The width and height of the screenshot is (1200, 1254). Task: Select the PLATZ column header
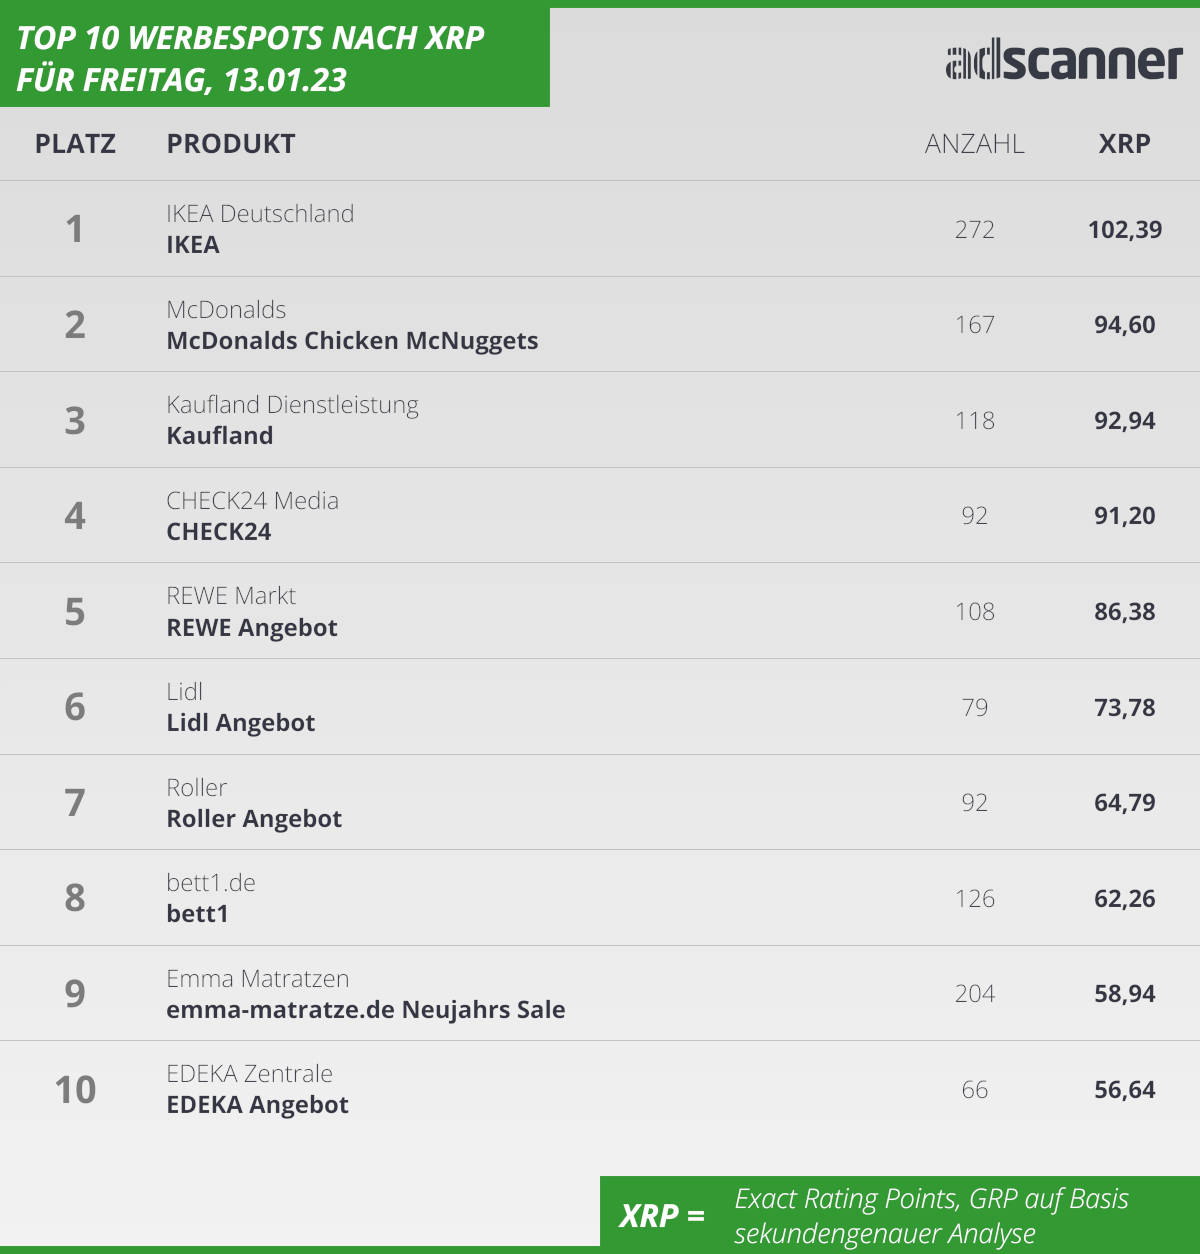75,144
